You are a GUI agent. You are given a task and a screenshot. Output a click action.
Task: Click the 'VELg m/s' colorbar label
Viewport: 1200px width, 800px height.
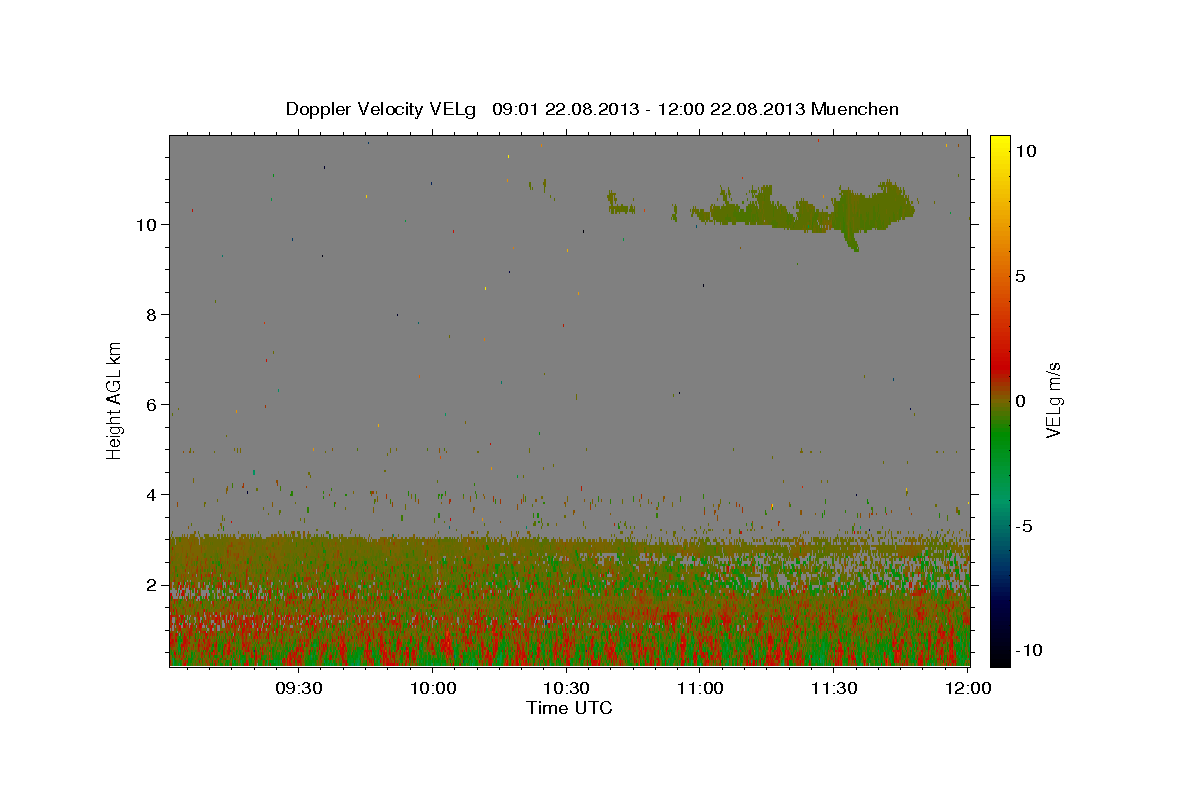pos(1053,401)
